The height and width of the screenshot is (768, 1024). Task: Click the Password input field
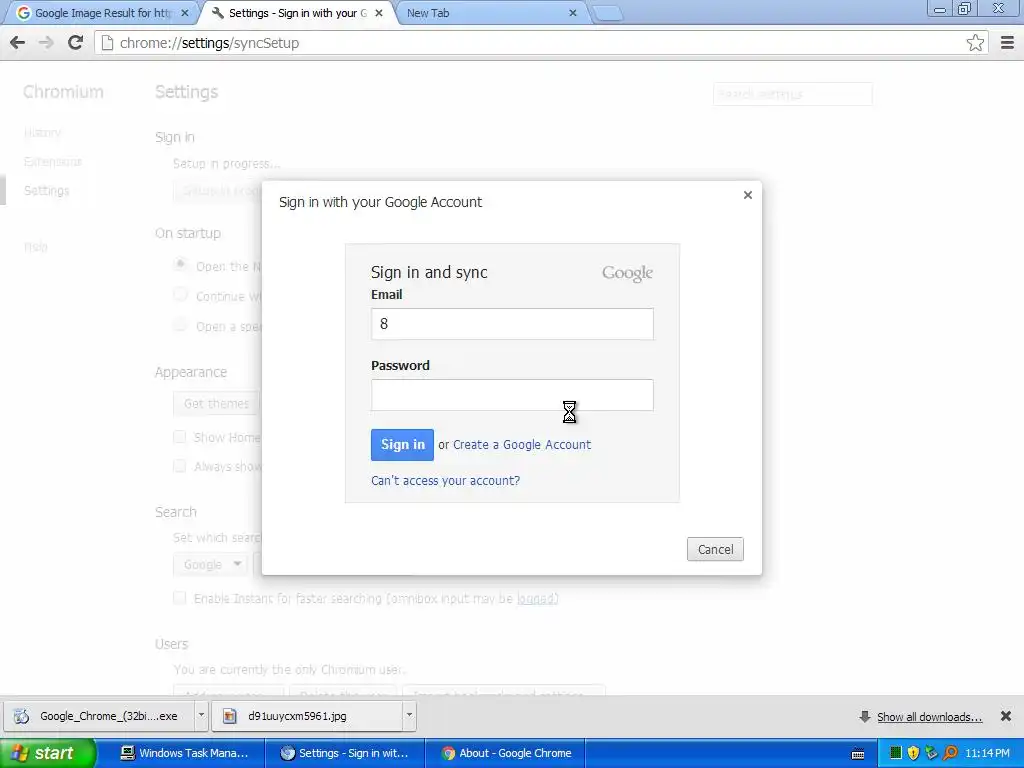(x=512, y=395)
